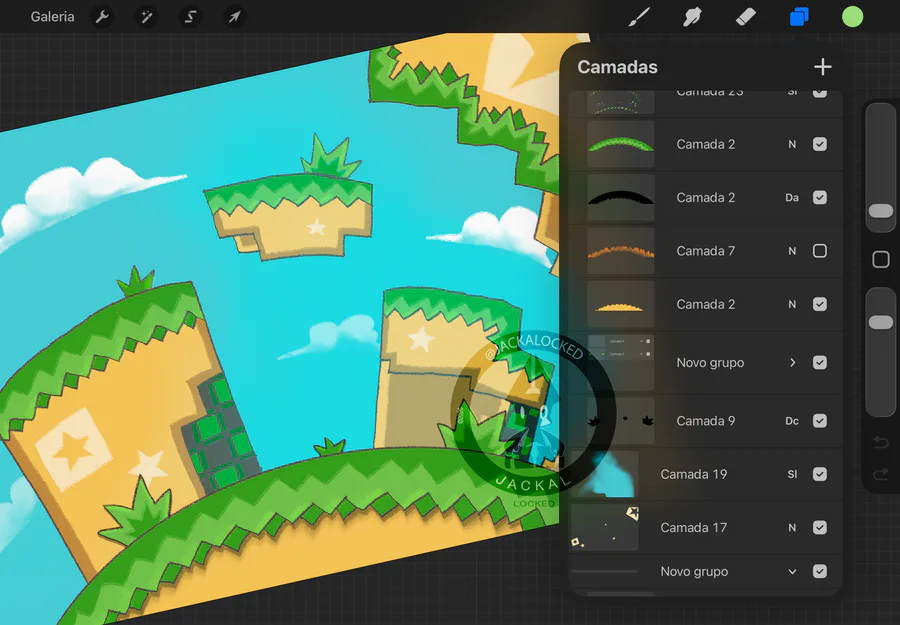
Task: Select the green arc layer thumbnail
Action: click(620, 144)
